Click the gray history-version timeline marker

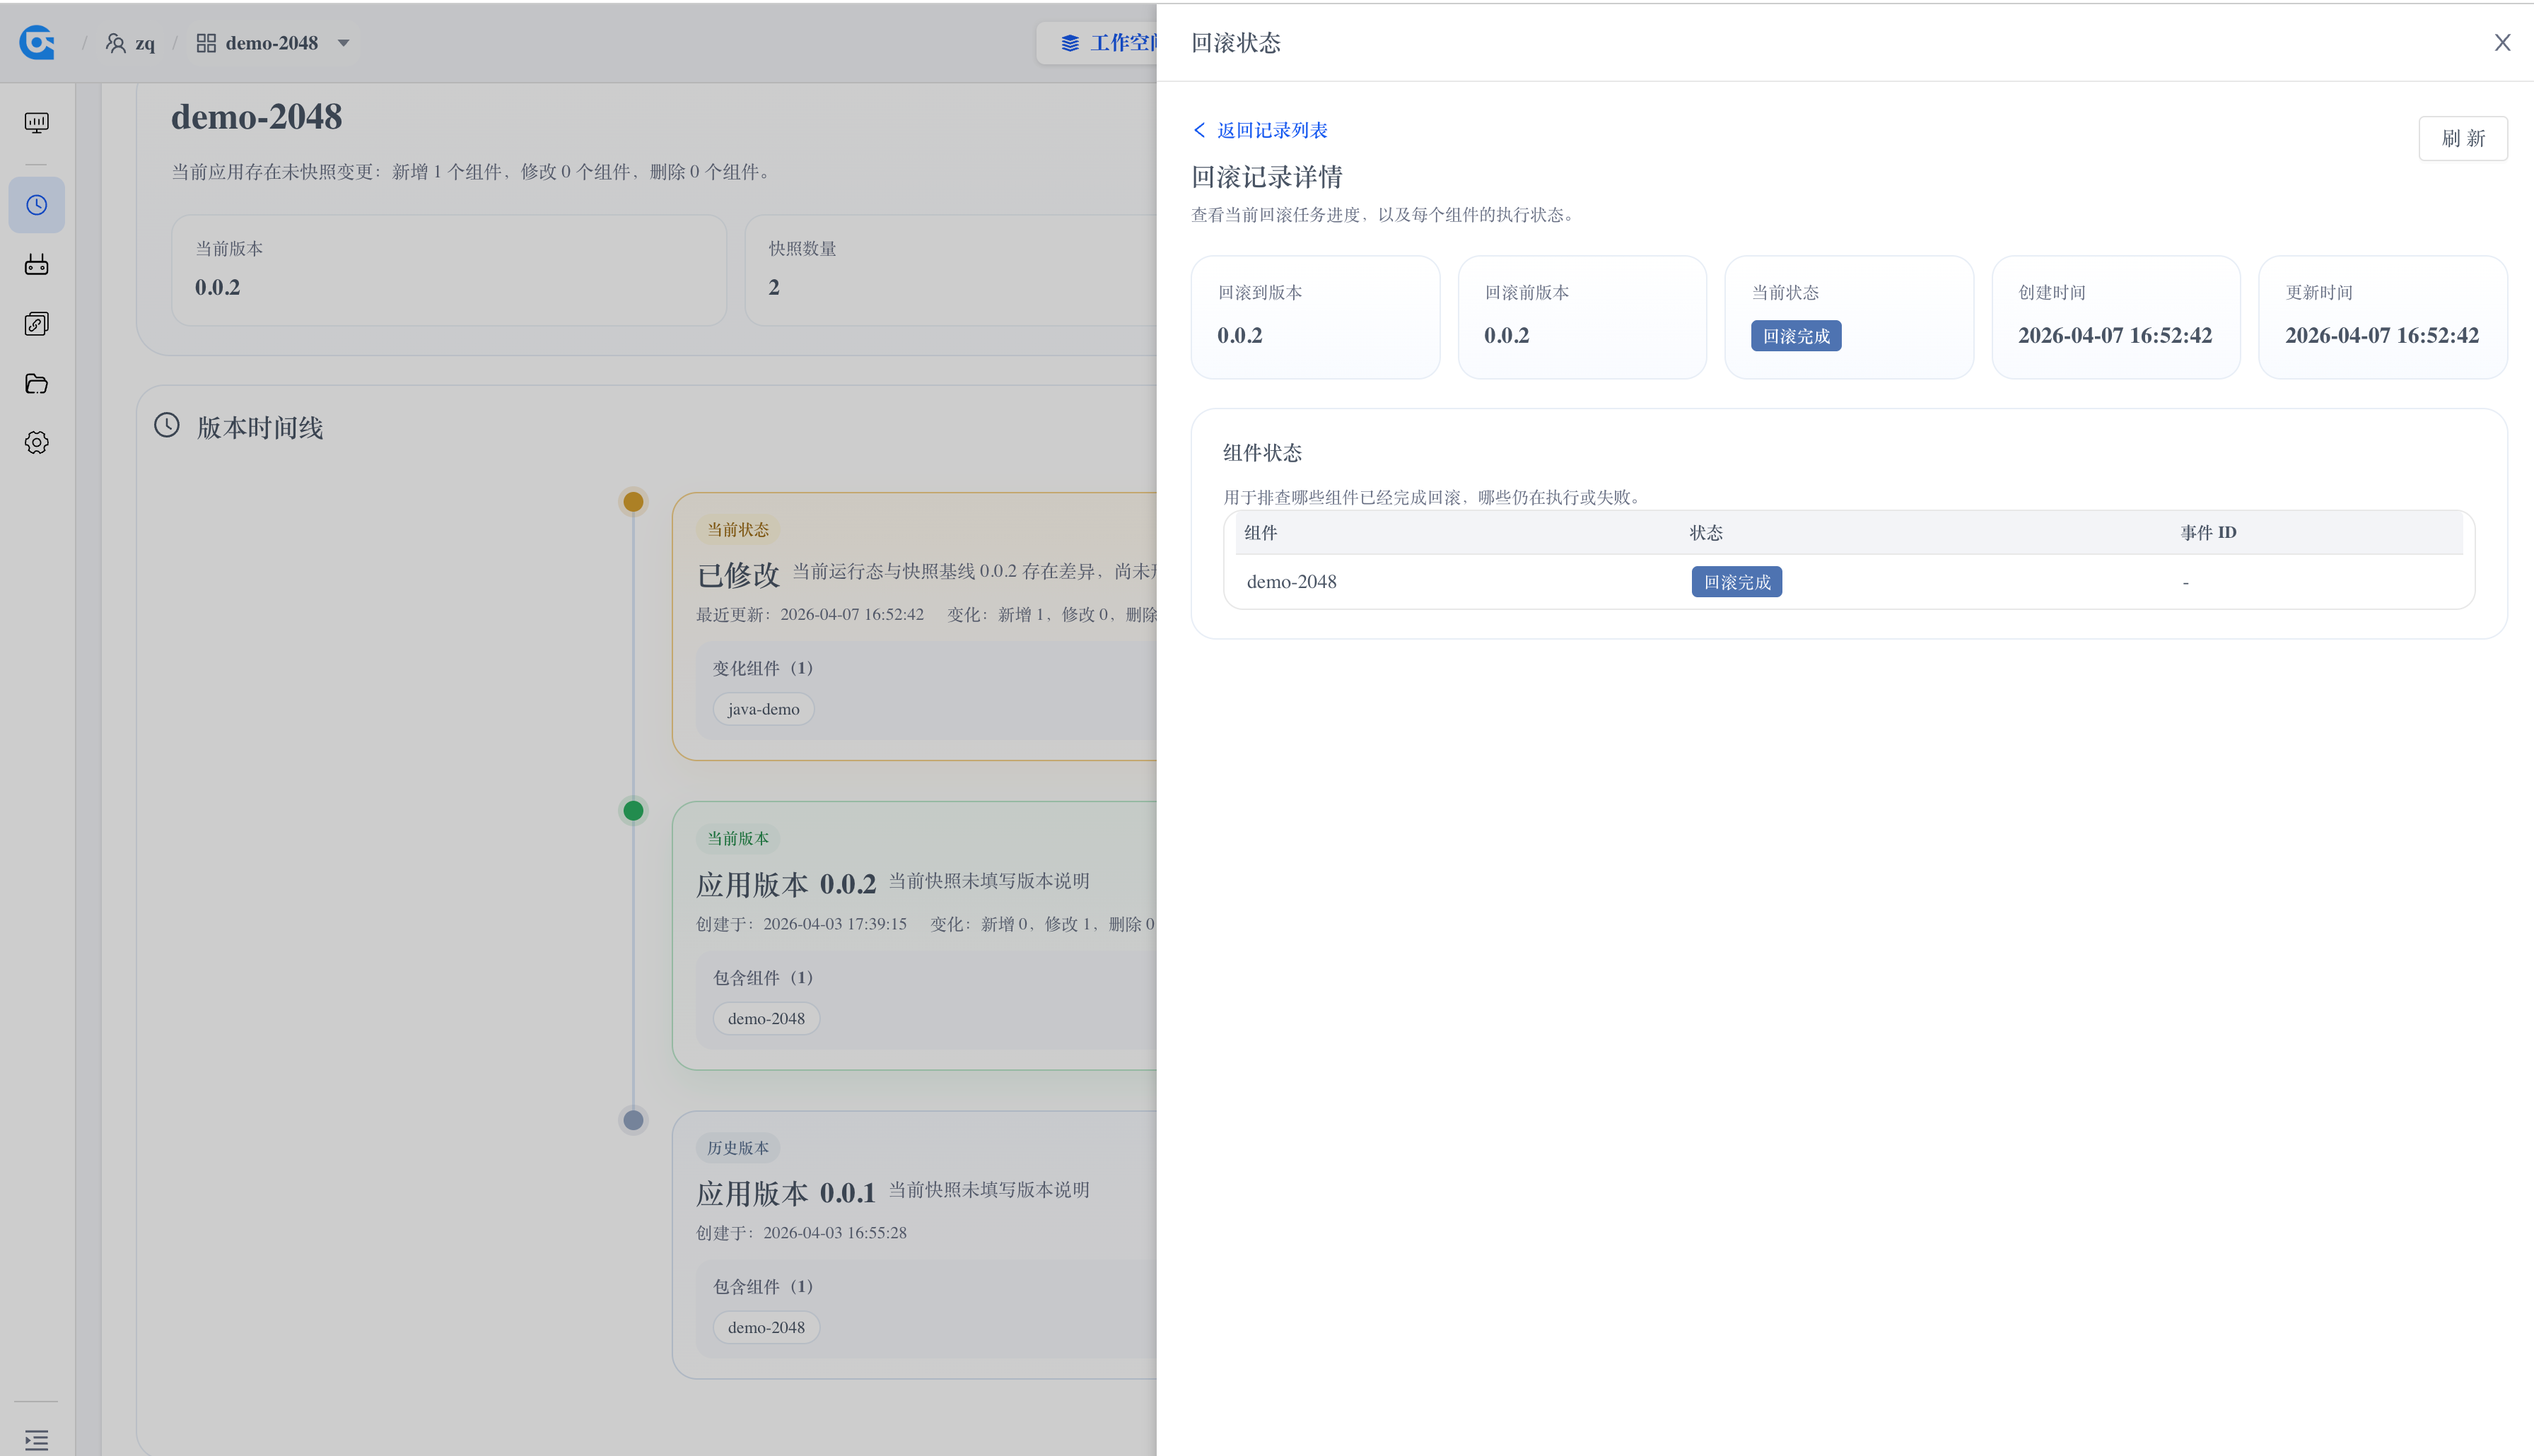click(x=633, y=1120)
